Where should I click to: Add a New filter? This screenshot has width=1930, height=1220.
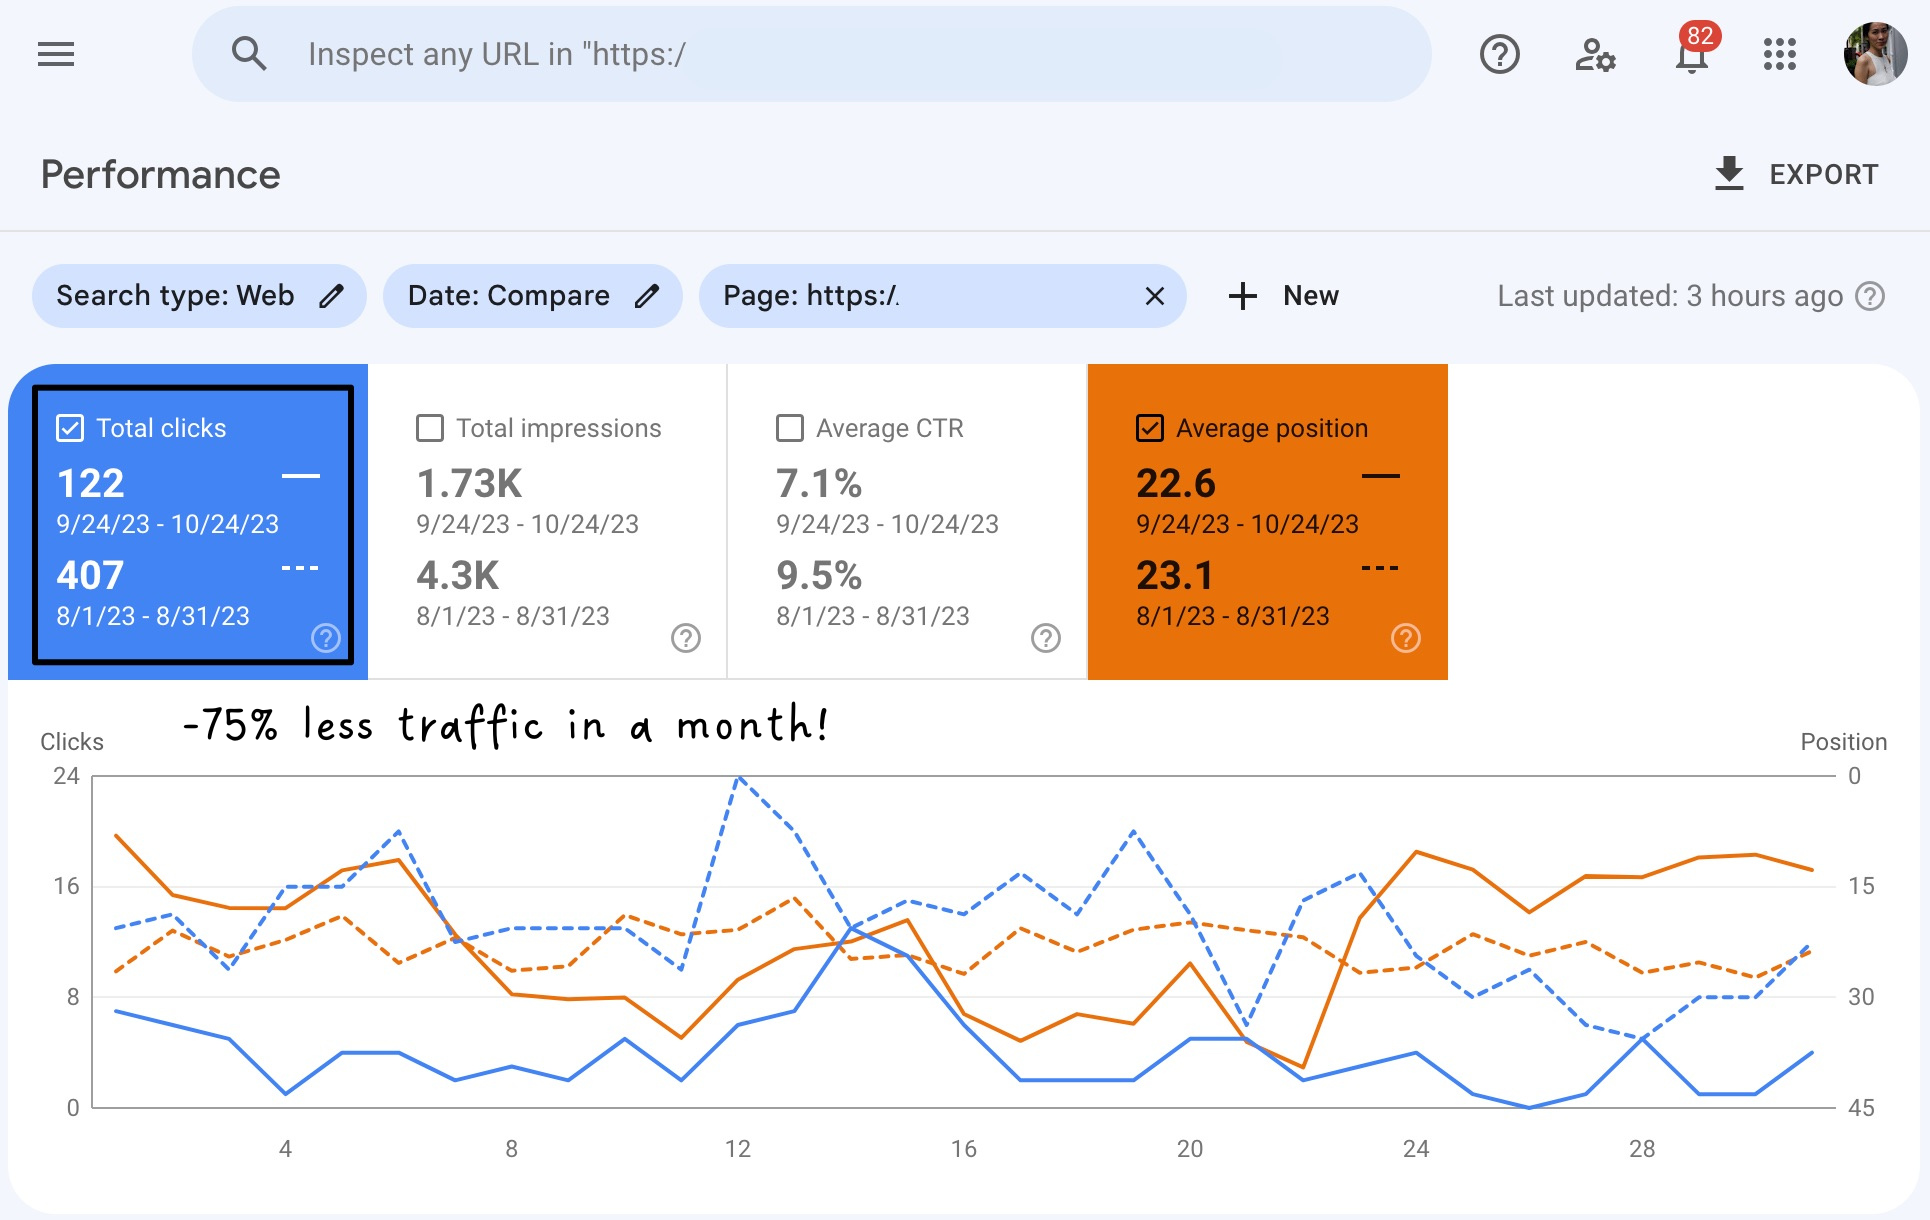pos(1284,296)
